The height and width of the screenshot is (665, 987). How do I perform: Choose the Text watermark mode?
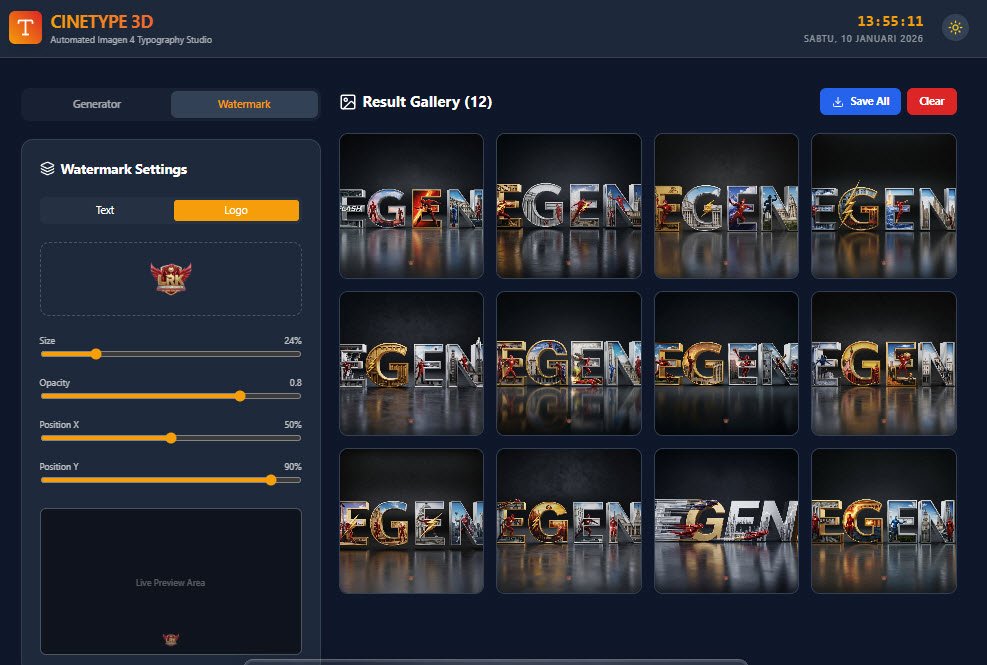point(105,210)
